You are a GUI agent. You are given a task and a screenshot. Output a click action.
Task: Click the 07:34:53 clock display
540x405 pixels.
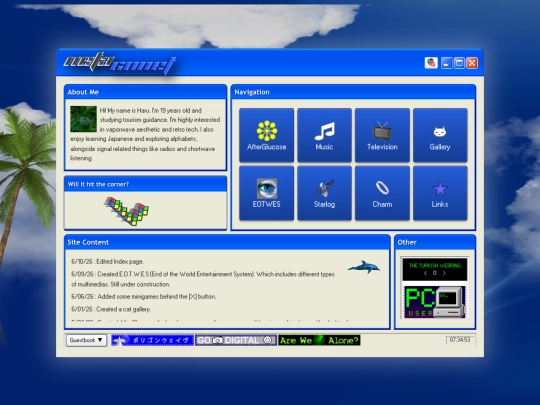[460, 340]
